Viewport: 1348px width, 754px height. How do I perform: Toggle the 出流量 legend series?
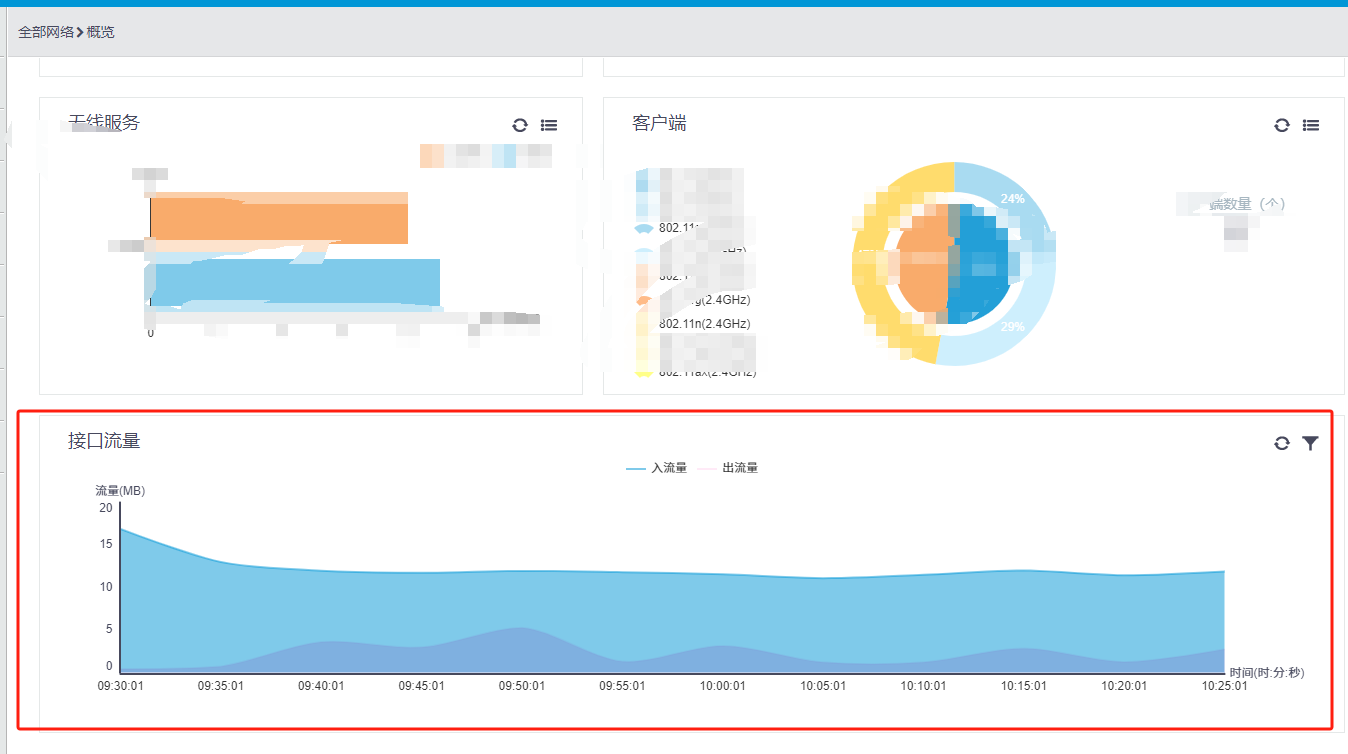[x=728, y=468]
